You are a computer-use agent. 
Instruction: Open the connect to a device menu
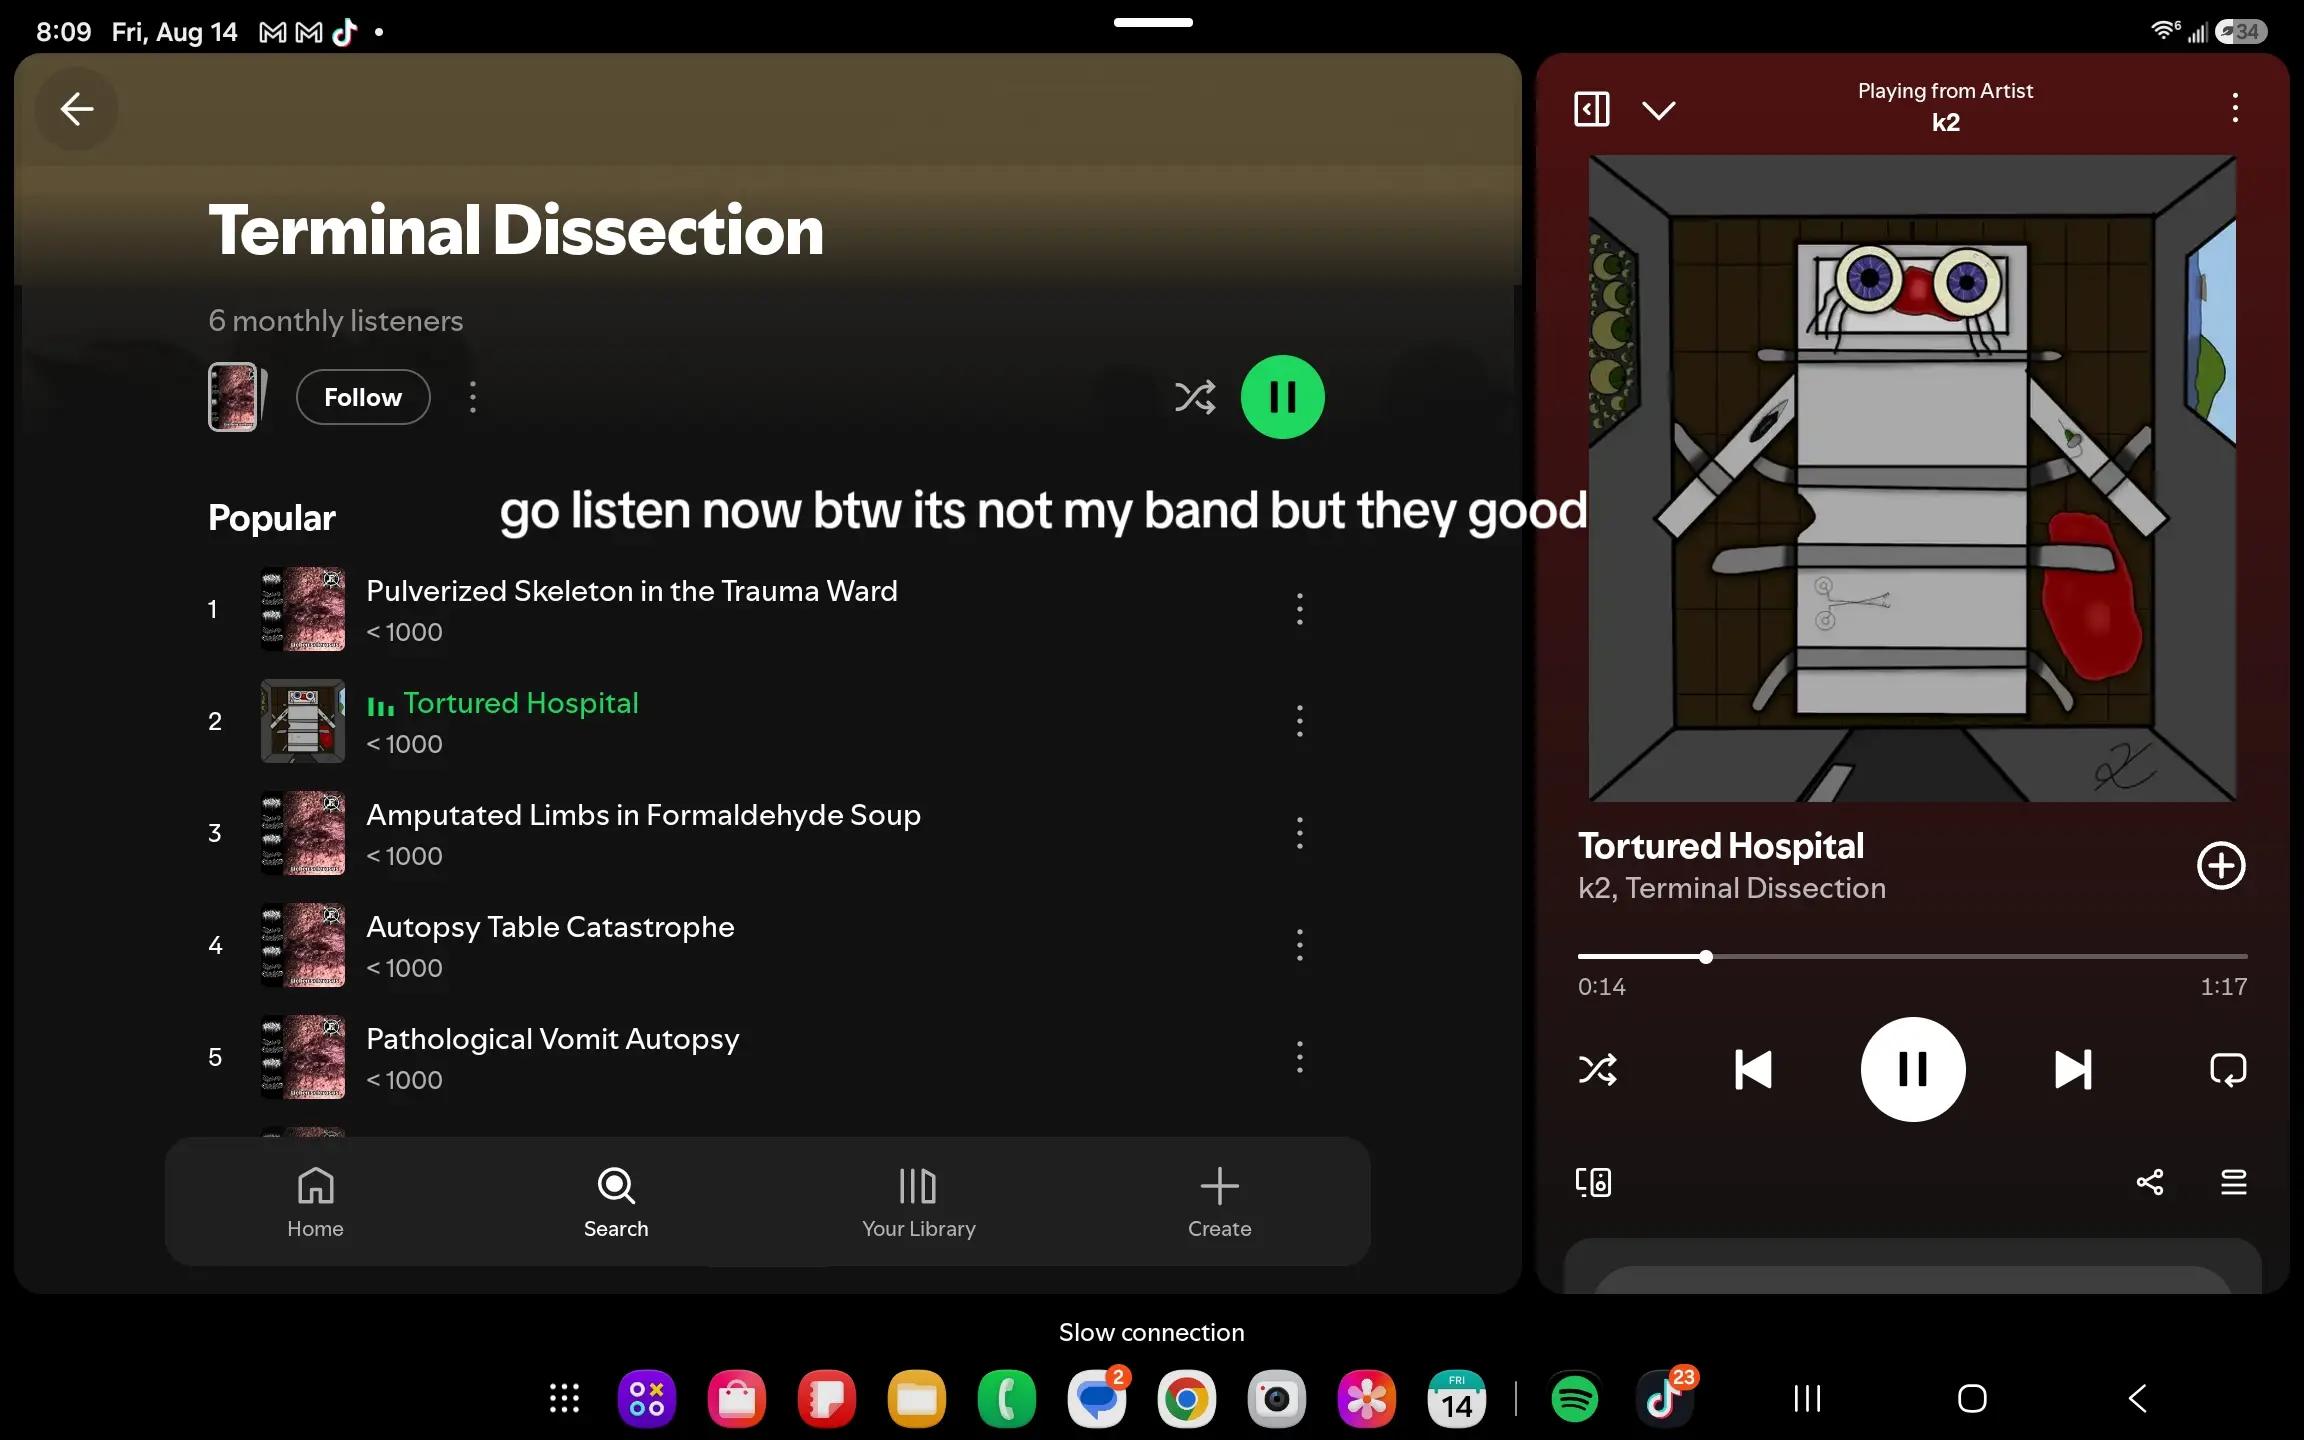(1593, 1183)
